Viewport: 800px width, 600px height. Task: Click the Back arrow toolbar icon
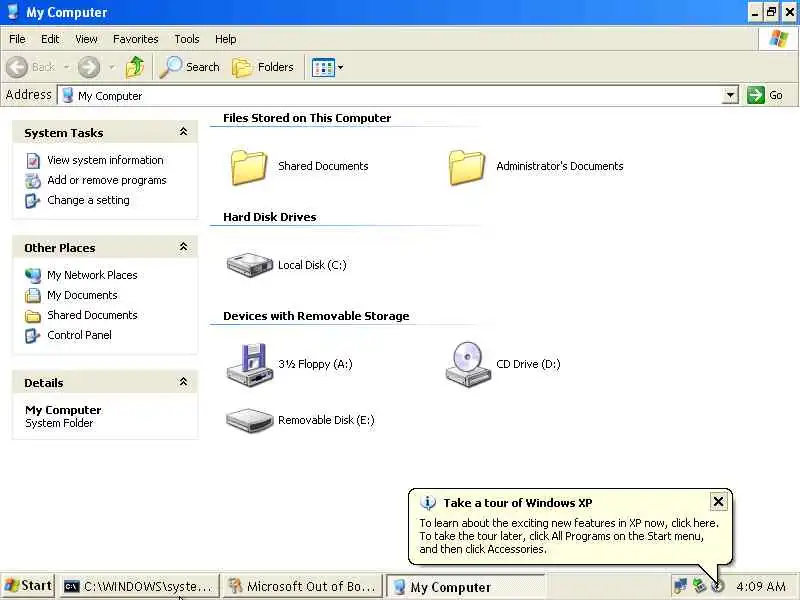coord(17,67)
